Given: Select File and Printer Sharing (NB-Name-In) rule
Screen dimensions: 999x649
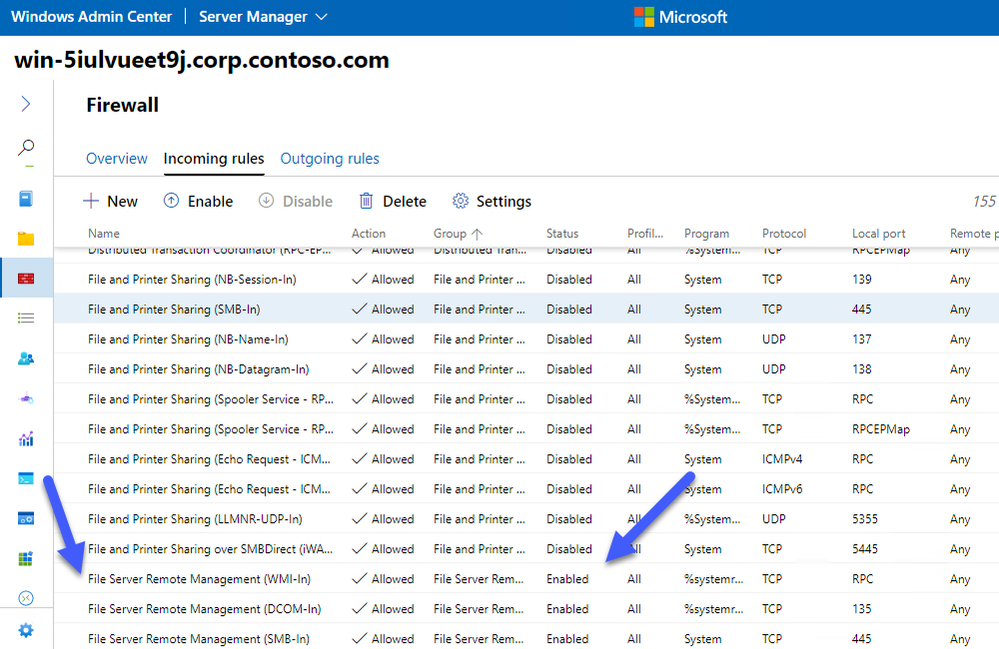Looking at the screenshot, I should tap(526, 339).
